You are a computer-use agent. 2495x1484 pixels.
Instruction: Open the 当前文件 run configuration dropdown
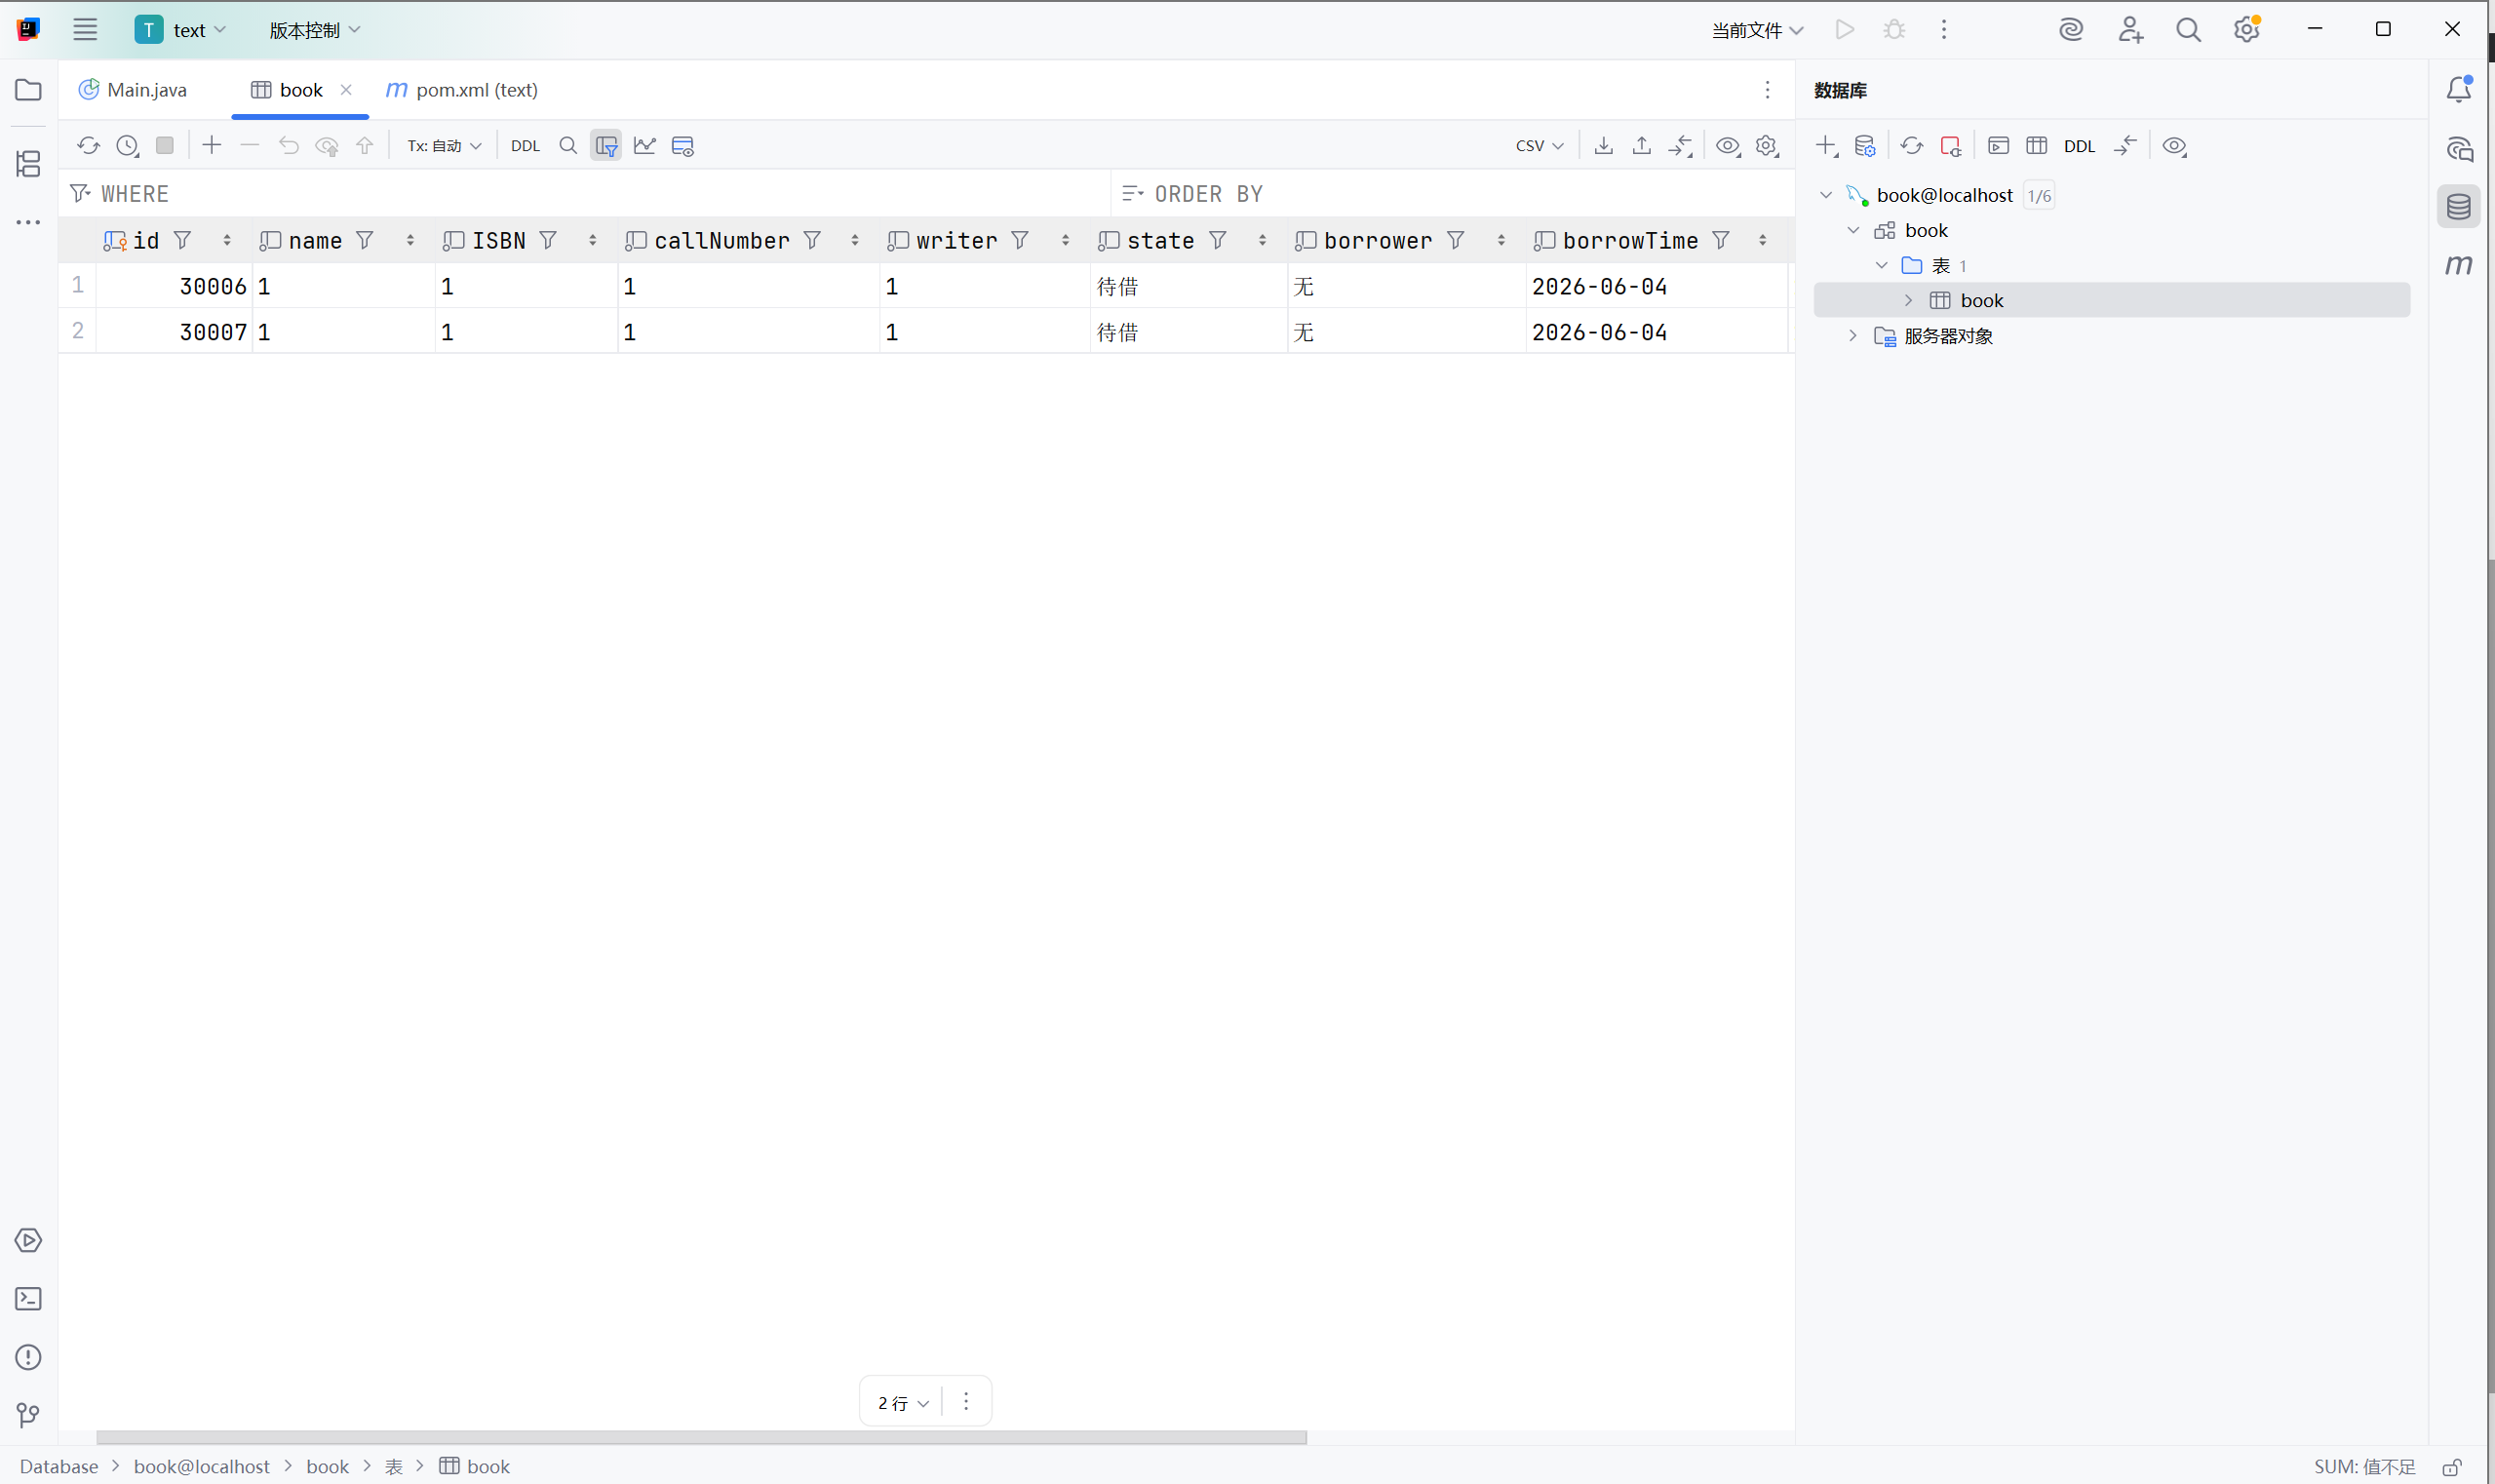(1757, 30)
